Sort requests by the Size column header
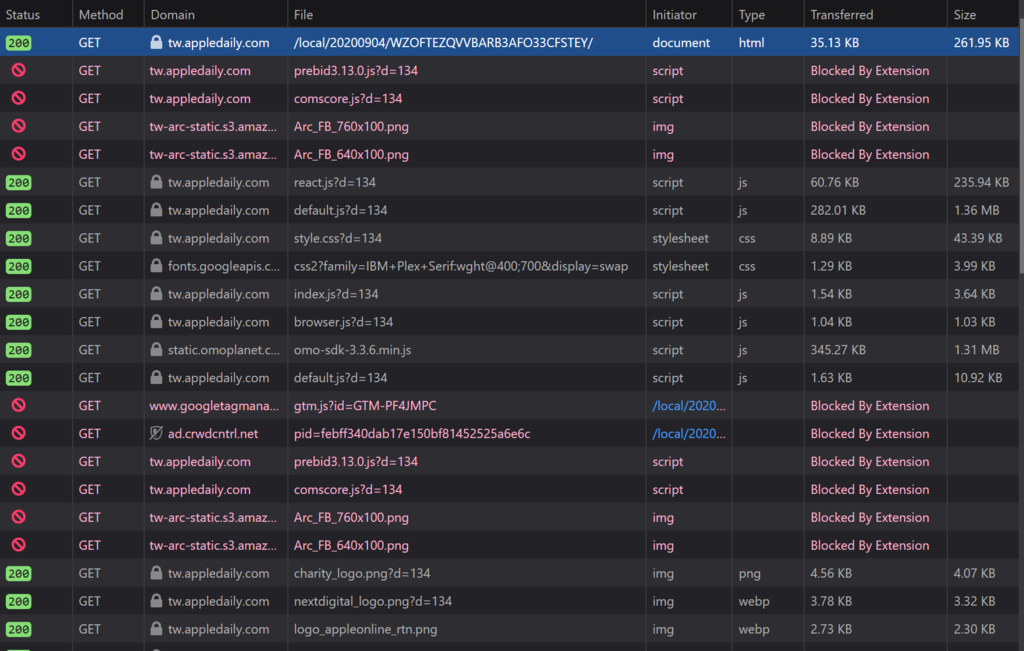This screenshot has height=651, width=1024. (x=983, y=14)
